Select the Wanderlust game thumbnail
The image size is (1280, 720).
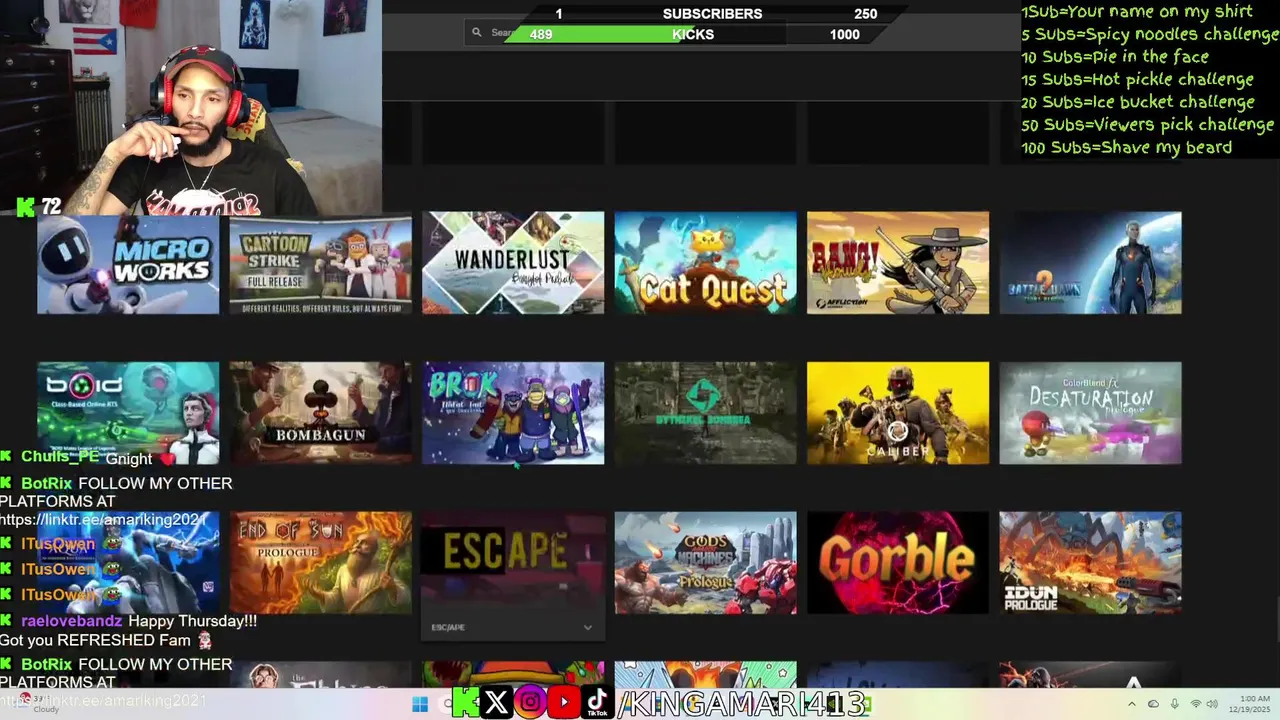pos(513,263)
